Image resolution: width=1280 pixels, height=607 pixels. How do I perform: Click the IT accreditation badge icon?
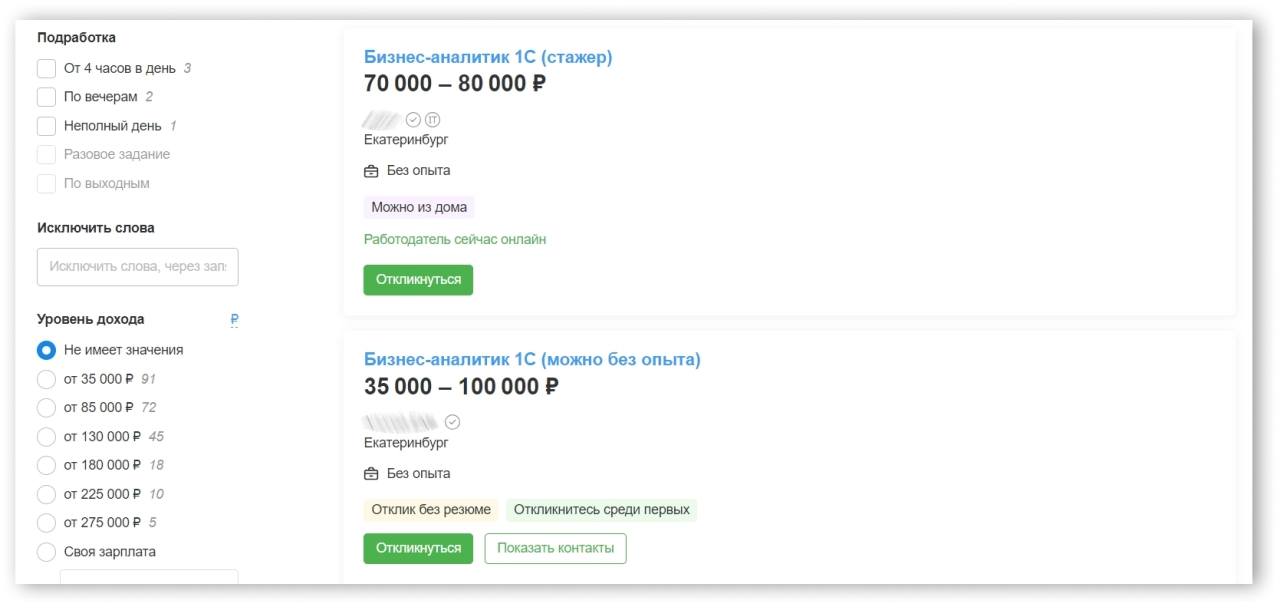(x=432, y=120)
